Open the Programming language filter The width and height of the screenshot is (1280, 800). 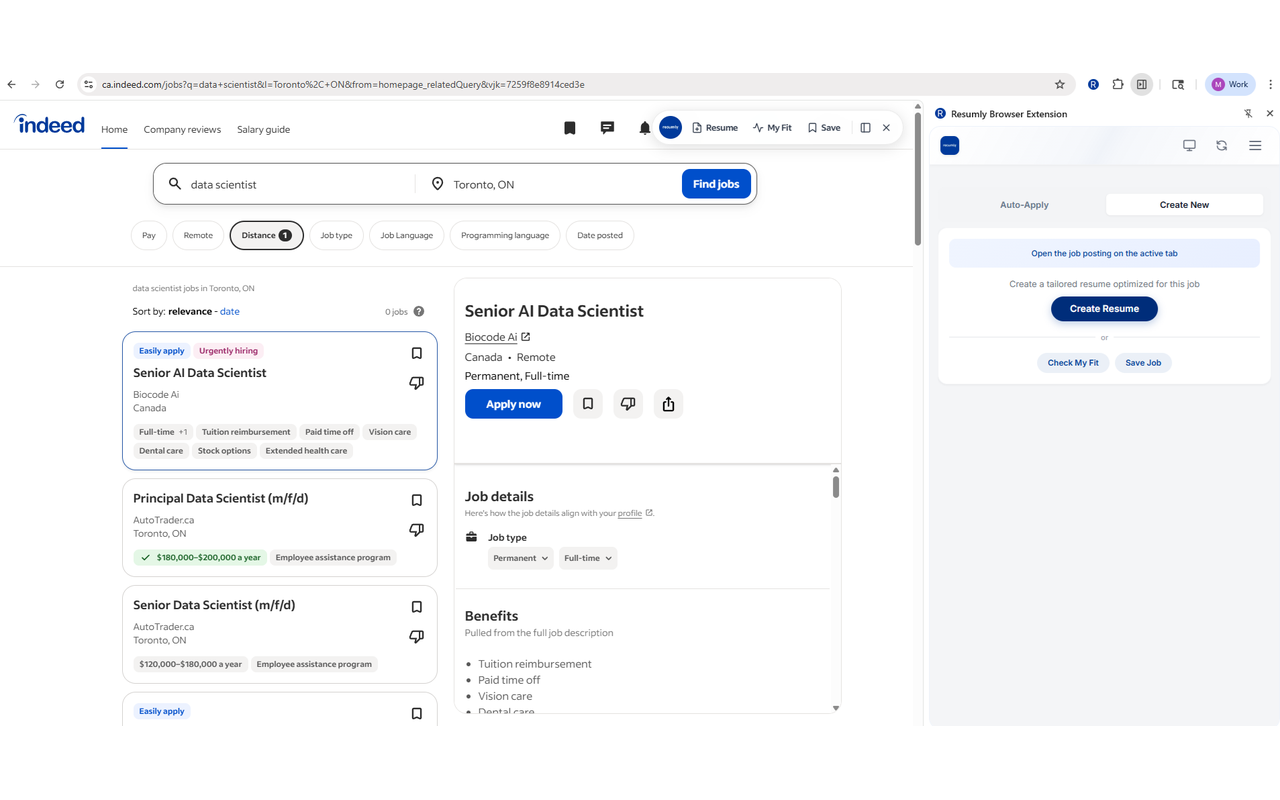pos(505,235)
